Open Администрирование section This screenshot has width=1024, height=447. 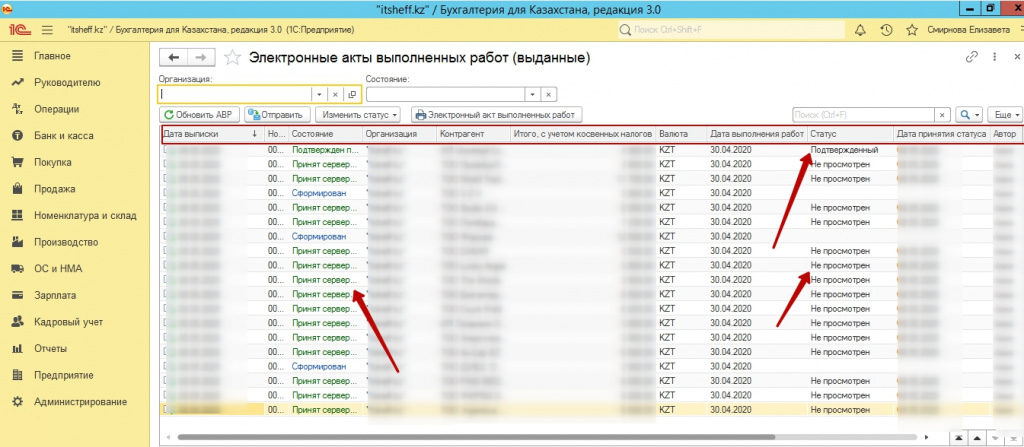point(80,402)
